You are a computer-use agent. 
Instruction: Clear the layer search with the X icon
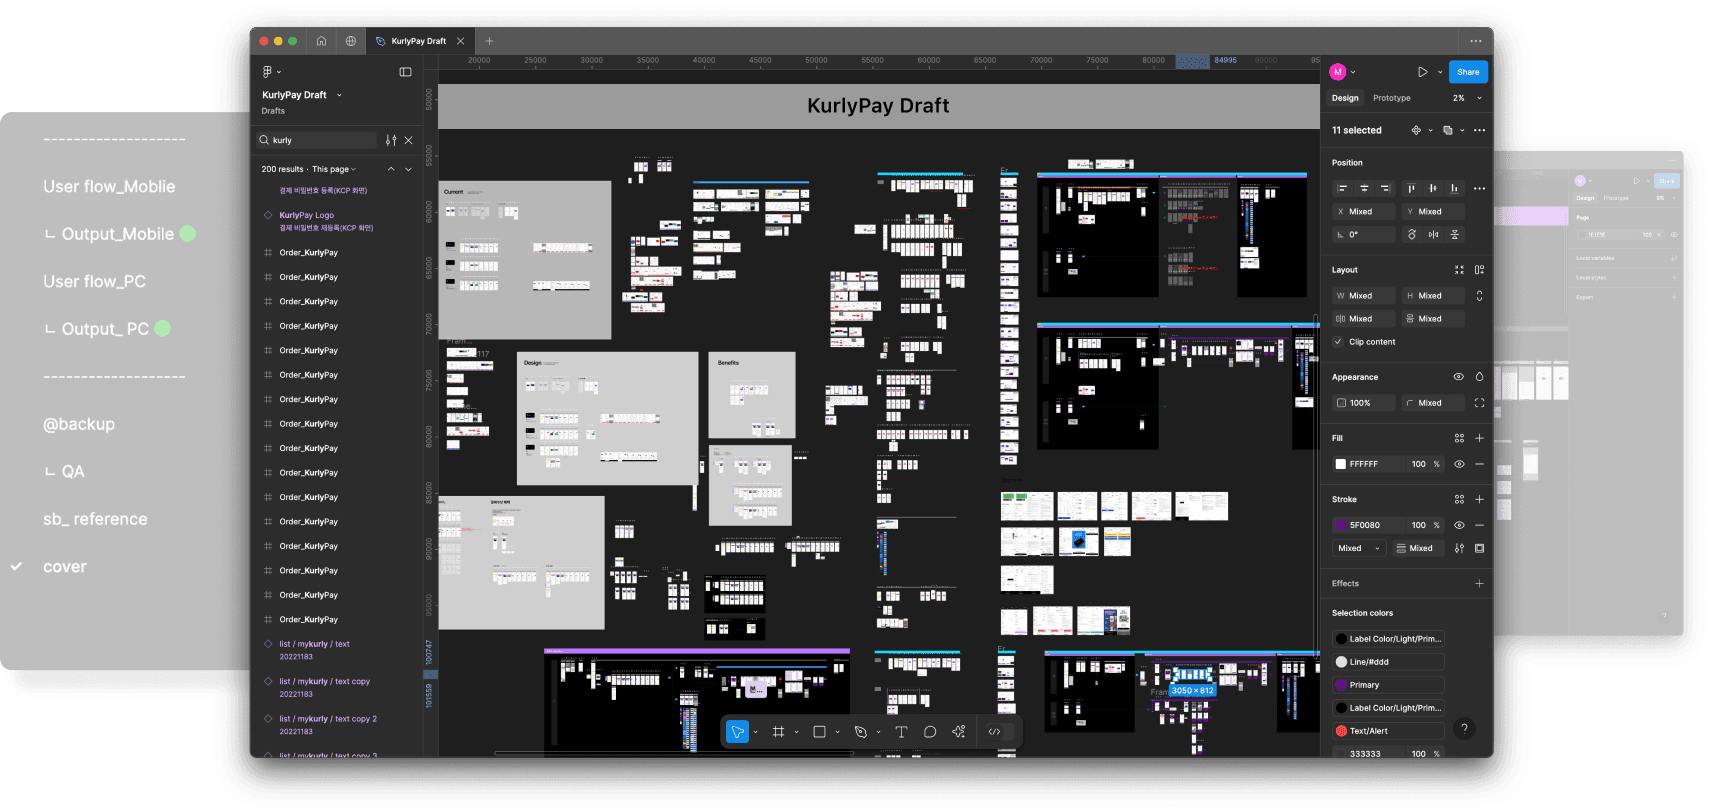point(408,140)
